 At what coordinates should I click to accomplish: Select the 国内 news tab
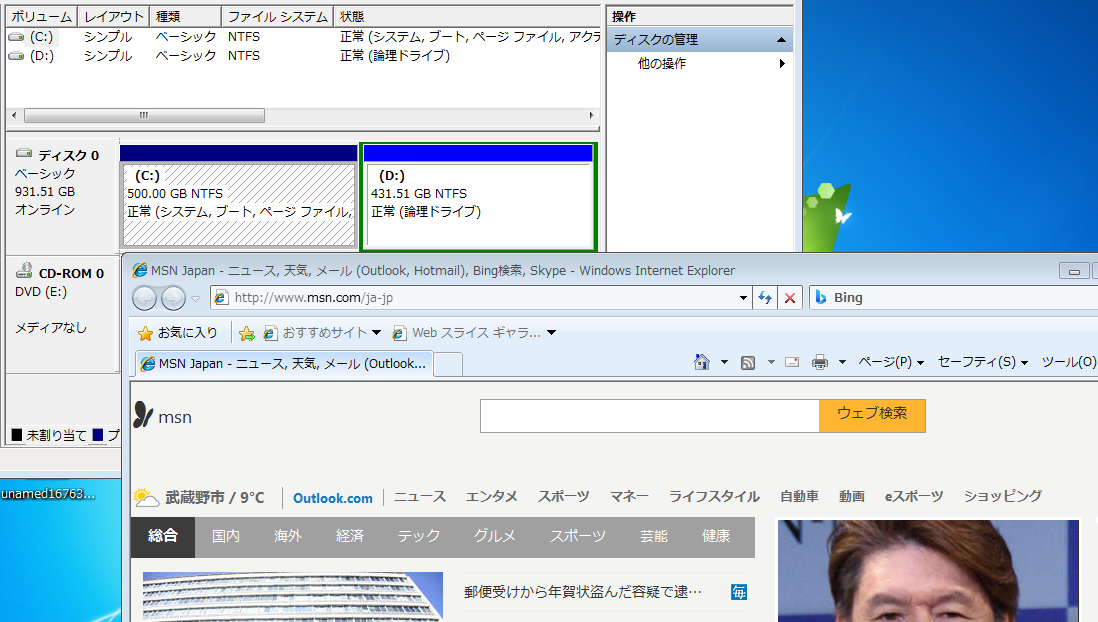(x=225, y=537)
